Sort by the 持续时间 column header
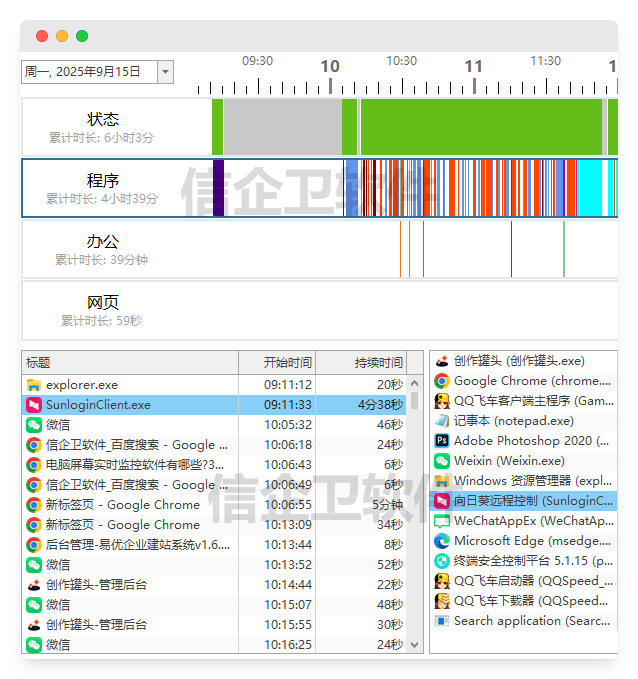 [x=379, y=362]
